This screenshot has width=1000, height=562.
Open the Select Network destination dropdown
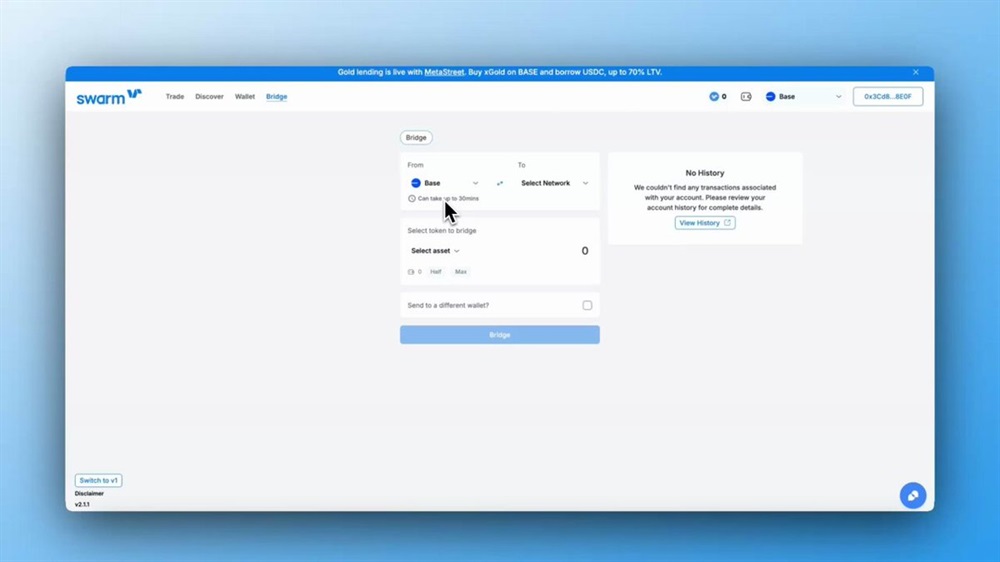[554, 183]
